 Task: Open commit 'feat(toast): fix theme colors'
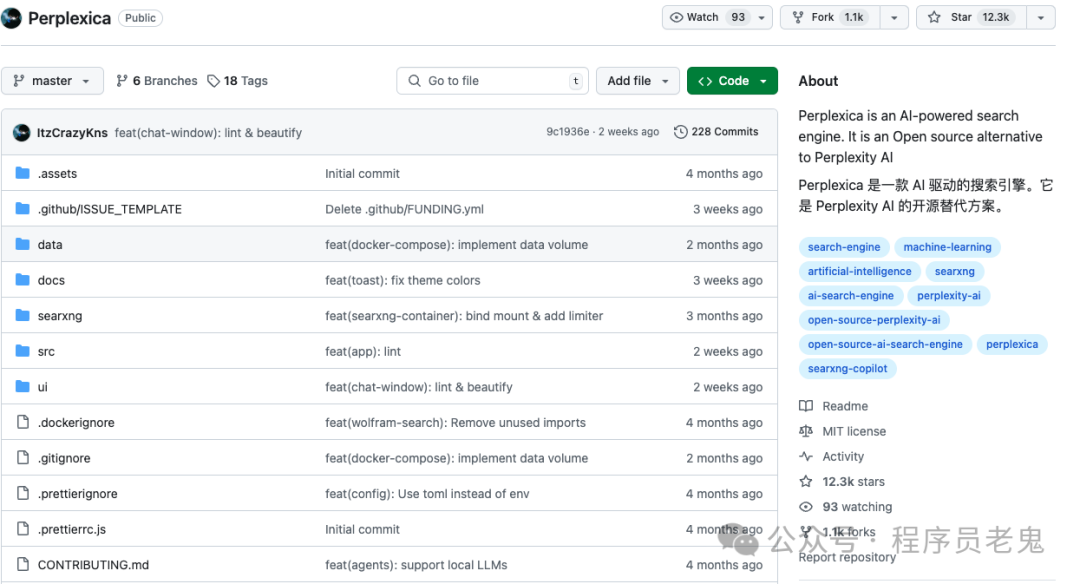coord(403,280)
